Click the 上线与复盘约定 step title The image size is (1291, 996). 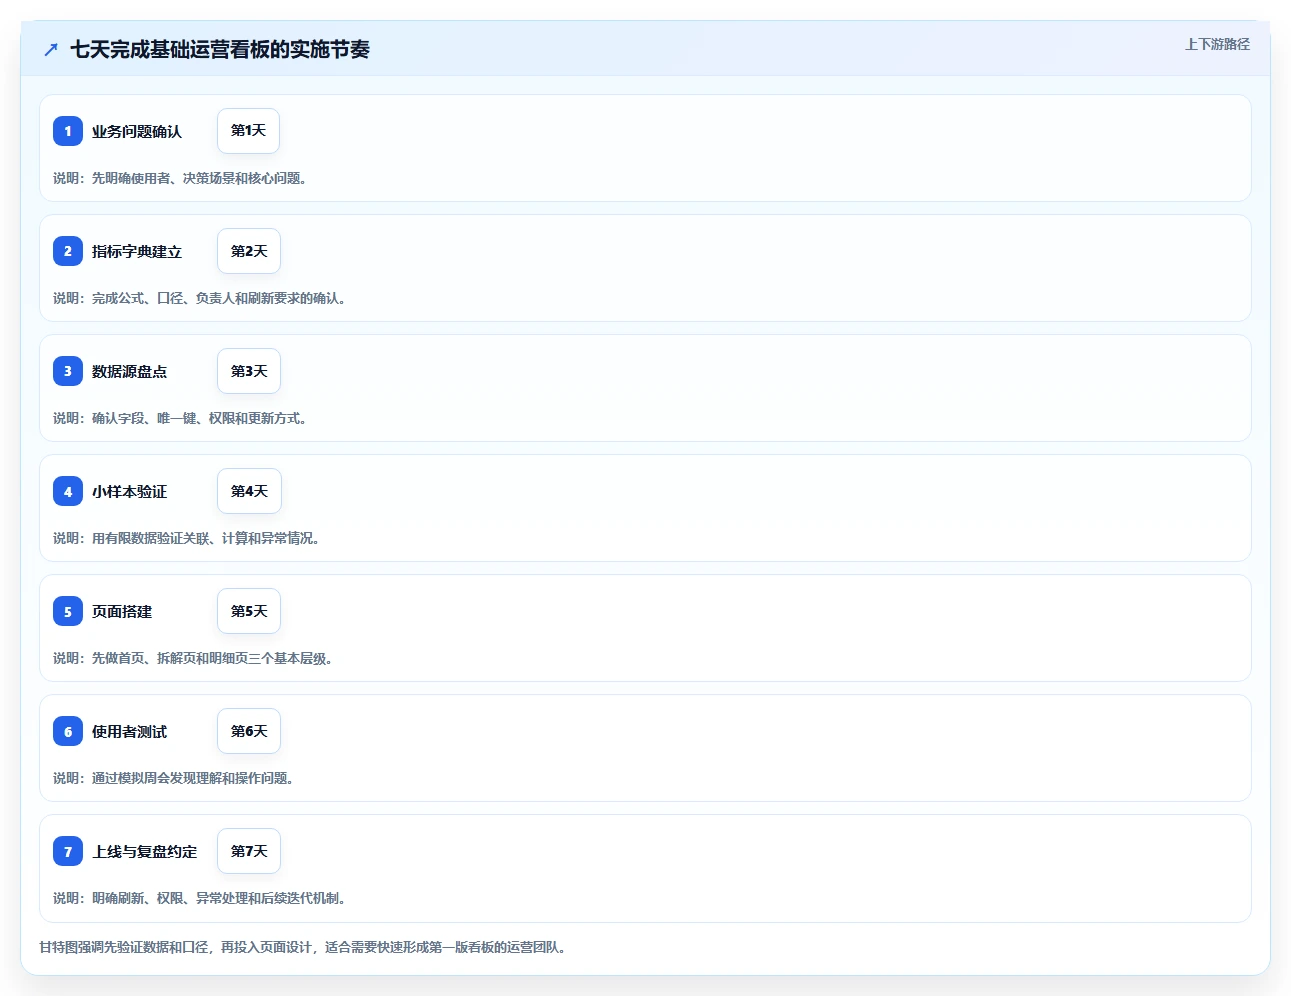(x=144, y=851)
